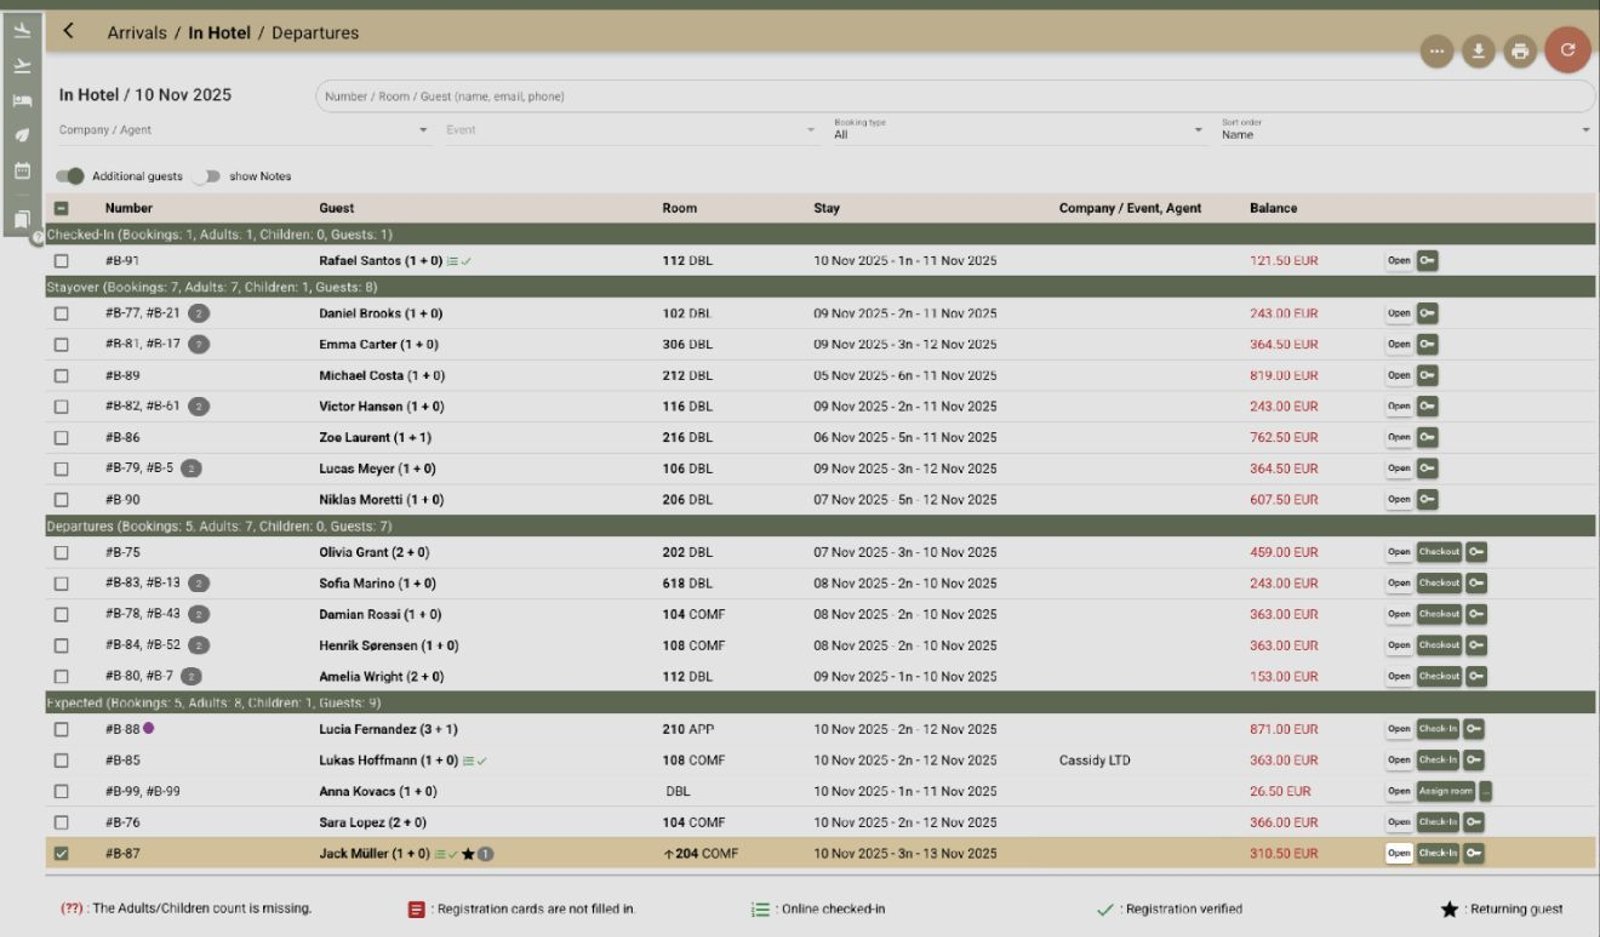1600x937 pixels.
Task: Click Stay column header
Action: point(827,208)
